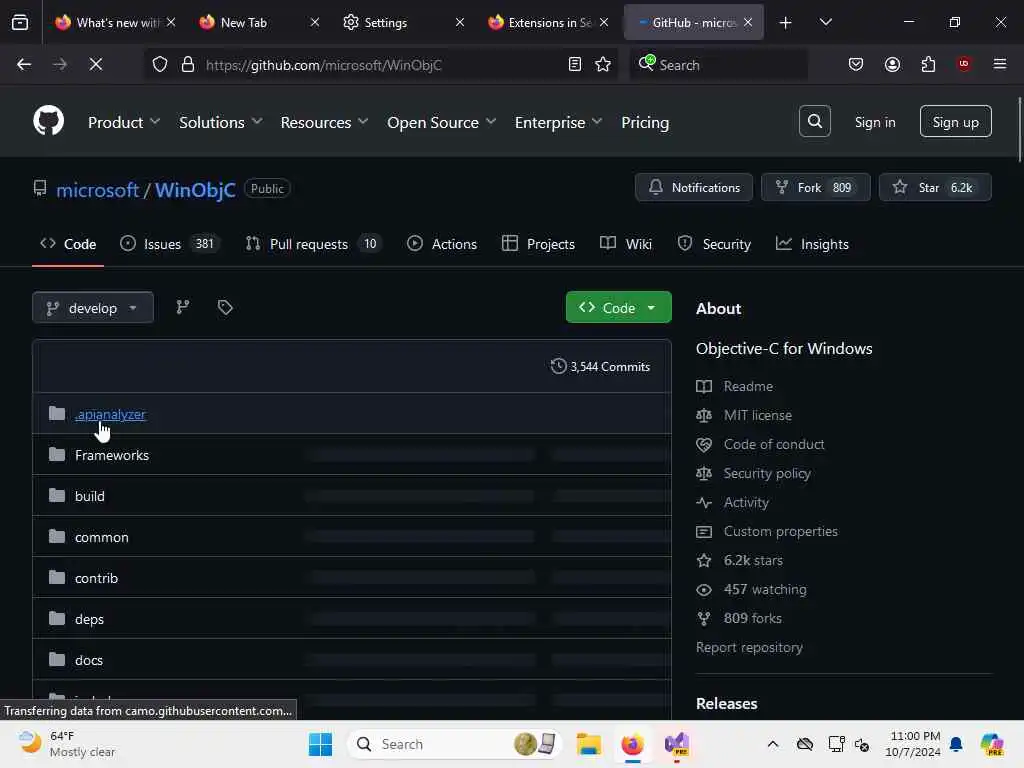Image resolution: width=1024 pixels, height=768 pixels.
Task: Open the Pull requests tab
Action: click(x=313, y=244)
